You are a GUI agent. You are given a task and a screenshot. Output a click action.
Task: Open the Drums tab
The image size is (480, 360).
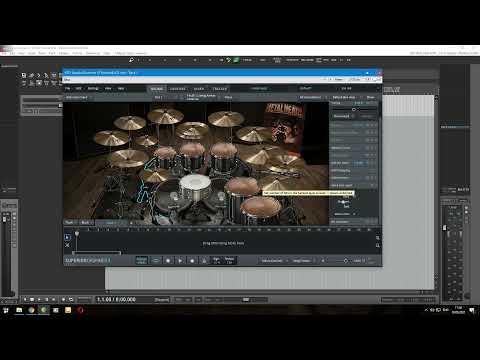(x=157, y=89)
